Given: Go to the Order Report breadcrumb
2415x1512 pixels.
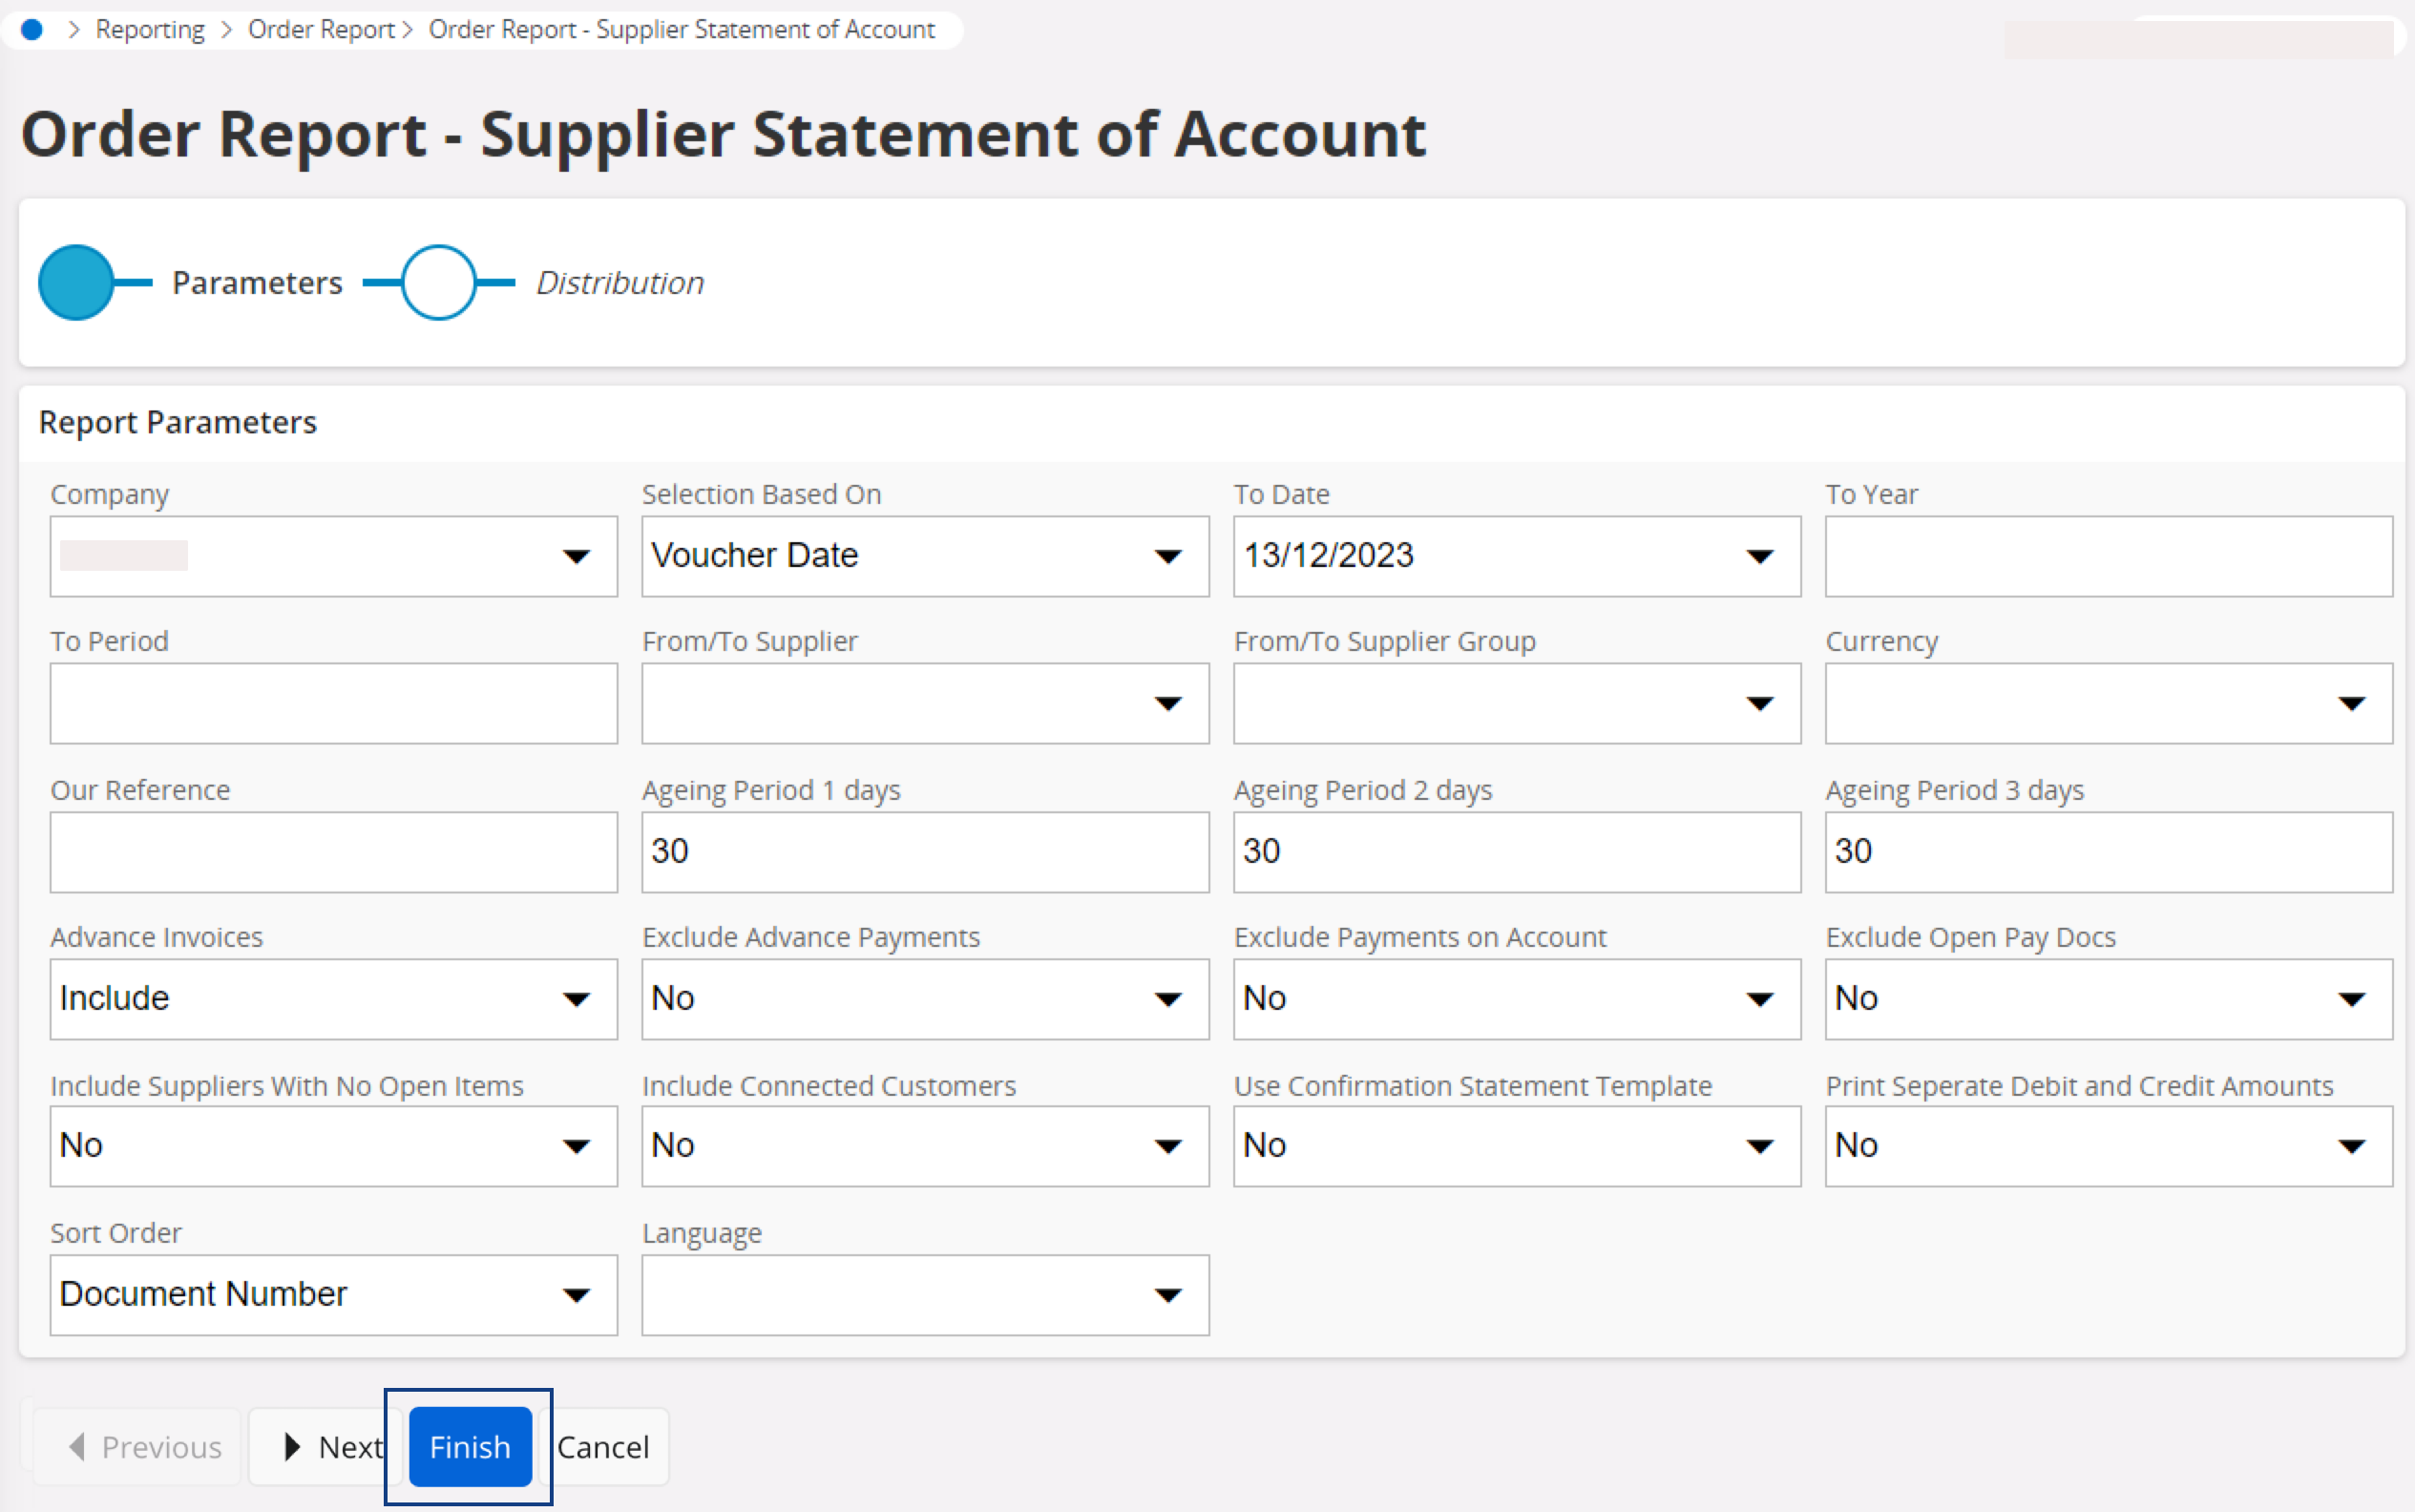Looking at the screenshot, I should (321, 30).
